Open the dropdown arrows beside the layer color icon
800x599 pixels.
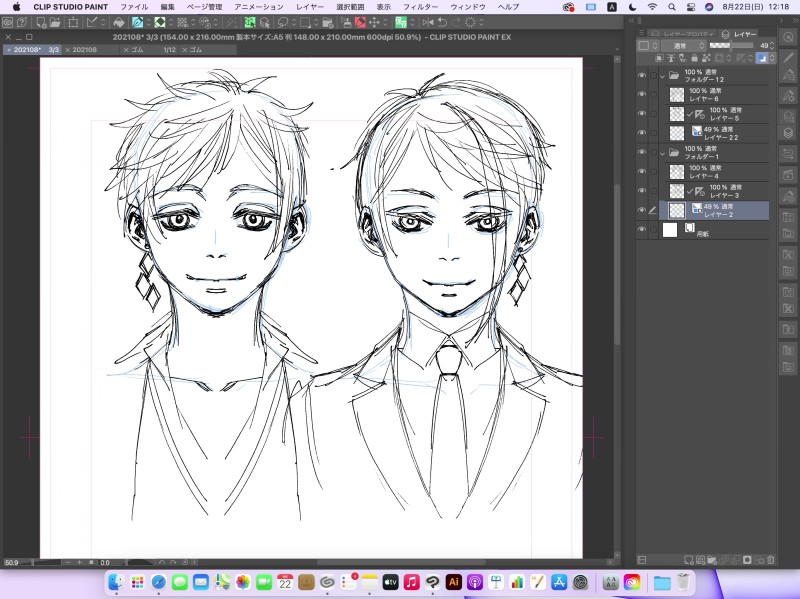tap(772, 59)
